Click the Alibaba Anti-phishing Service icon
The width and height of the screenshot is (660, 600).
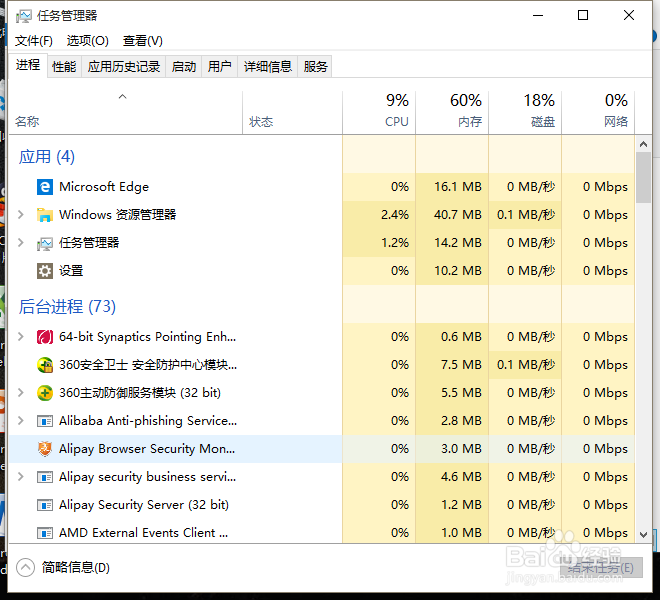[x=45, y=421]
